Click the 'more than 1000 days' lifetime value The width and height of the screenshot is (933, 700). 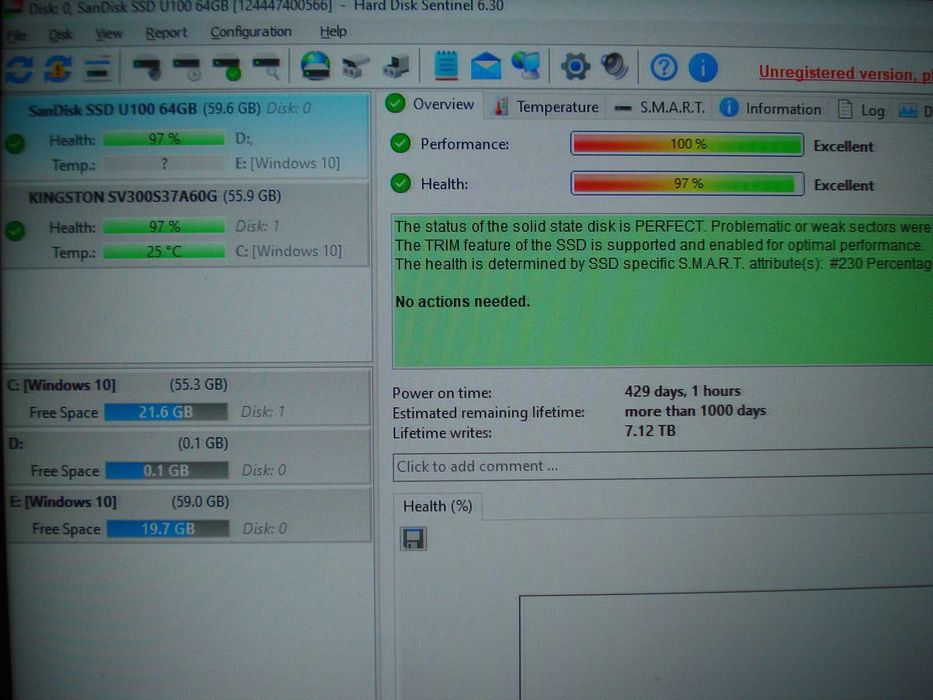coord(695,411)
